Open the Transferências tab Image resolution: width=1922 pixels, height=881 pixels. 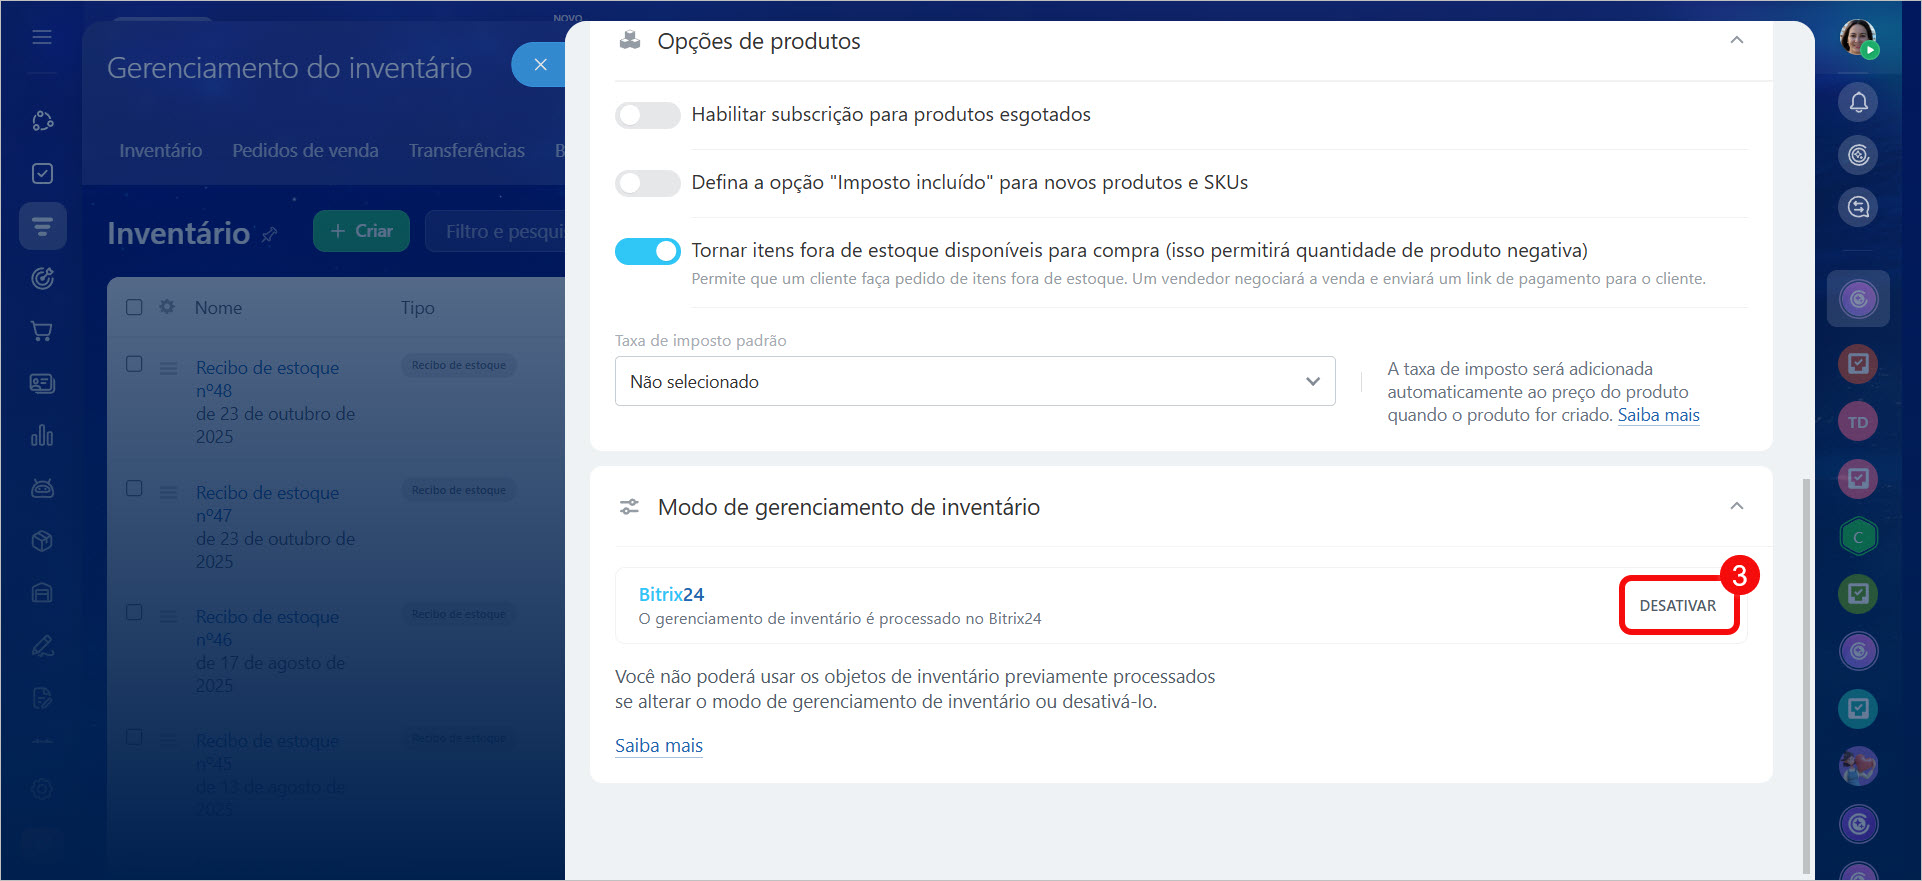tap(466, 150)
